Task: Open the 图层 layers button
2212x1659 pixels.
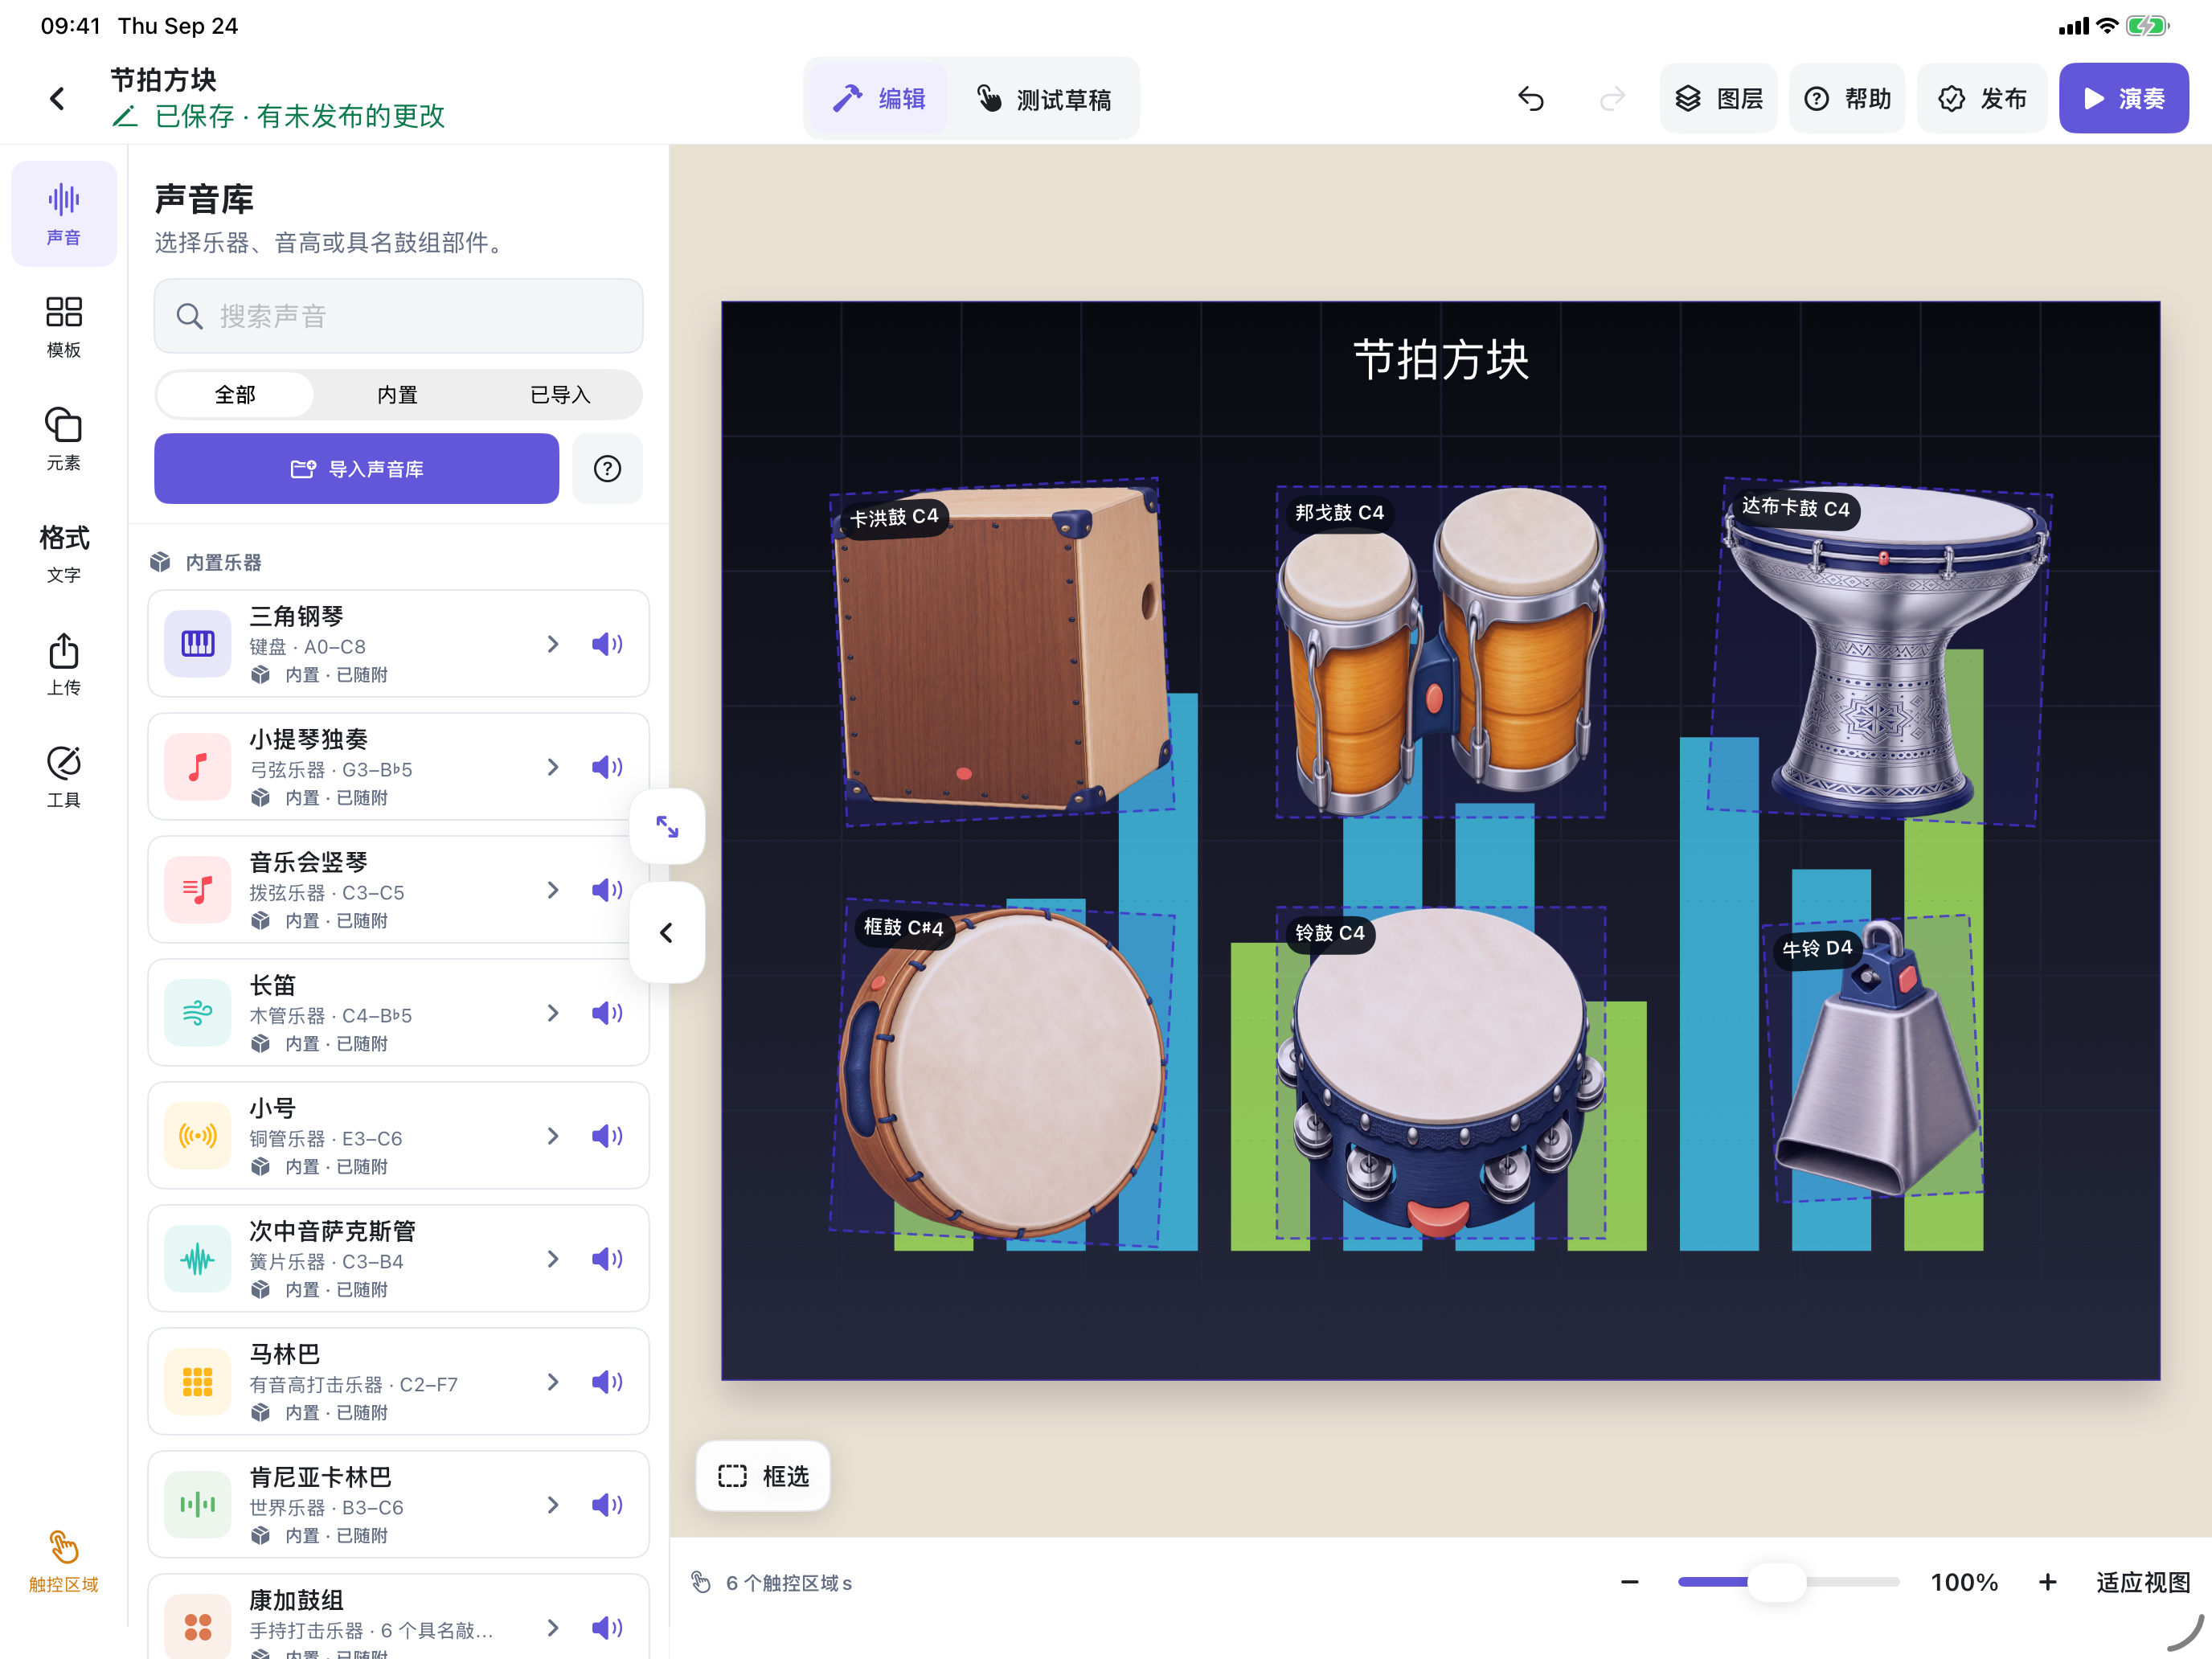Action: coord(1718,98)
